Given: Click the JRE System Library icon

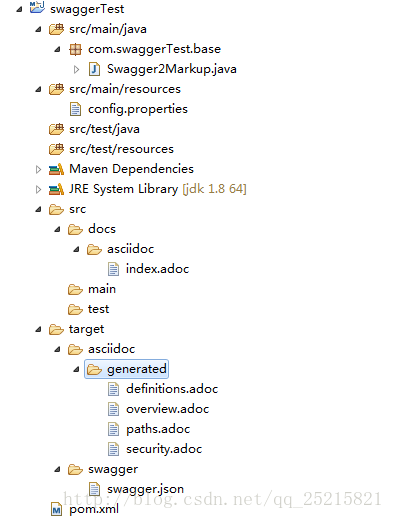Looking at the screenshot, I should pos(56,189).
